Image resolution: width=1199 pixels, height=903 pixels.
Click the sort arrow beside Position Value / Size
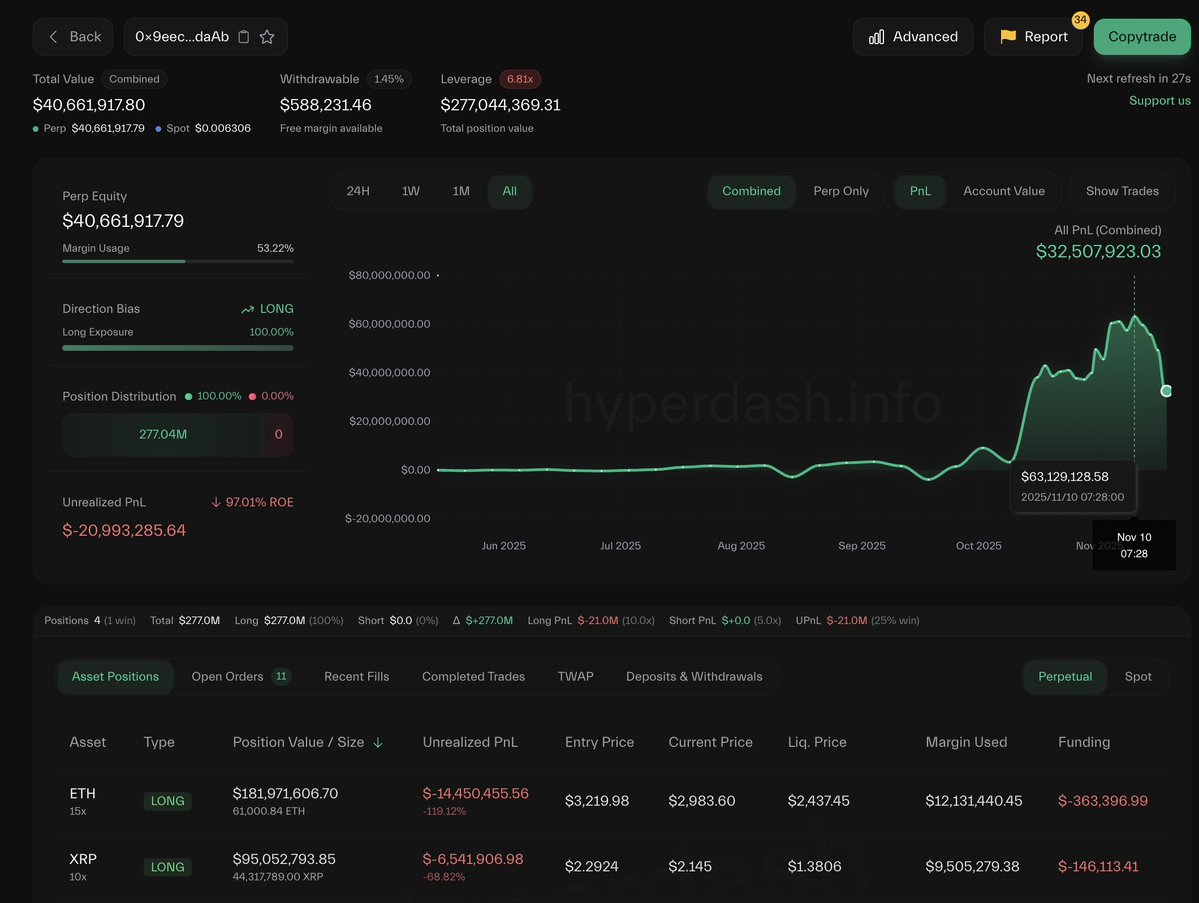(378, 743)
